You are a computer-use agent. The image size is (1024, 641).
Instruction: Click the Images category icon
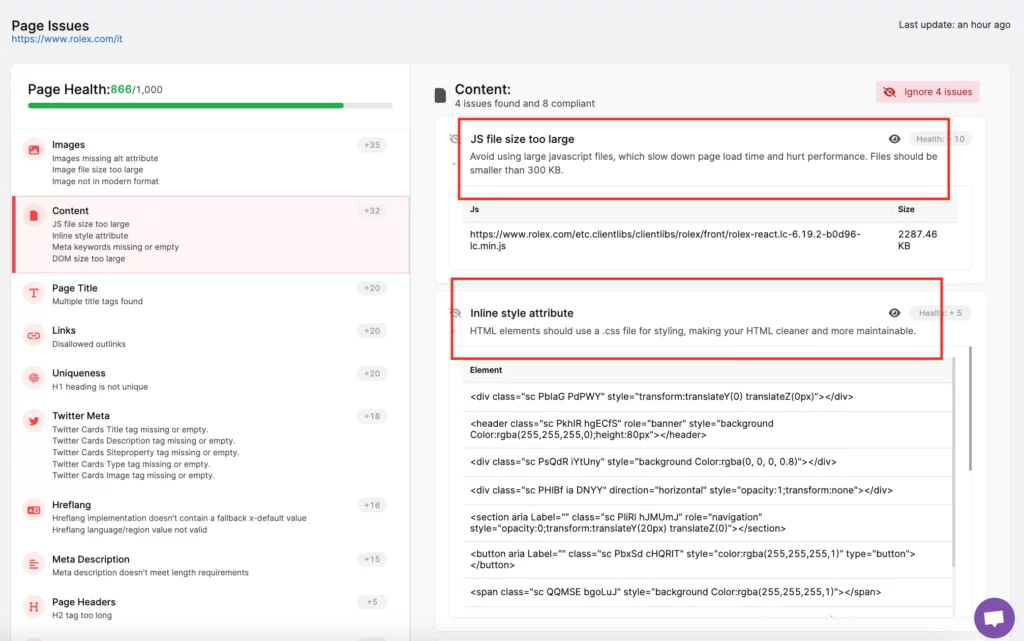coord(34,150)
